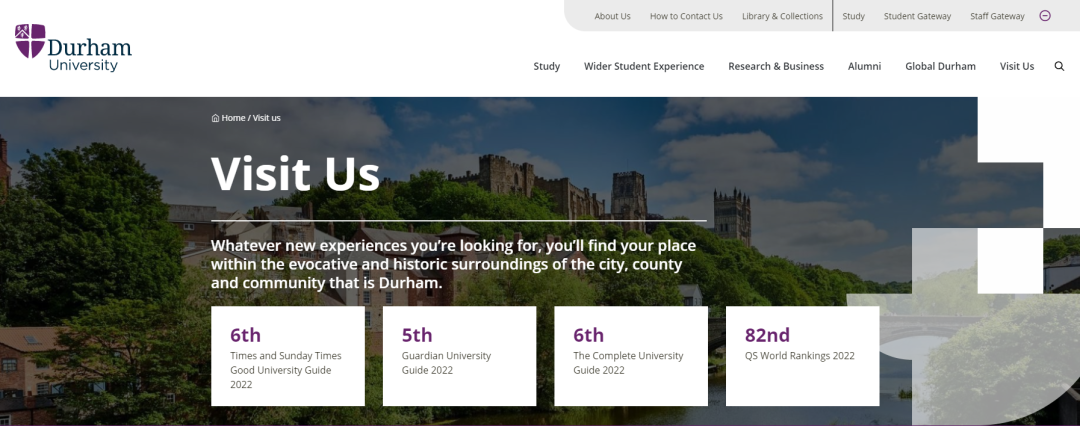Screen dimensions: 1080x426
Task: Click the Durham University shield logo
Action: tap(30, 41)
